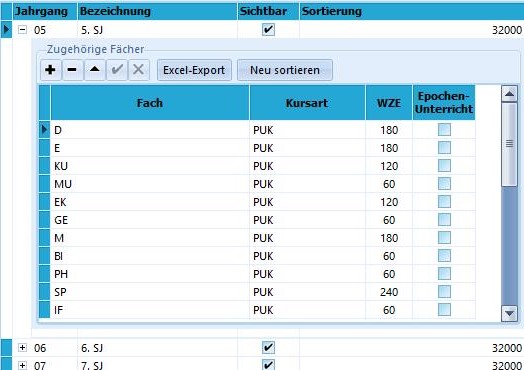Viewport: 524px width, 370px height.
Task: Add a new subject with plus icon
Action: click(50, 70)
